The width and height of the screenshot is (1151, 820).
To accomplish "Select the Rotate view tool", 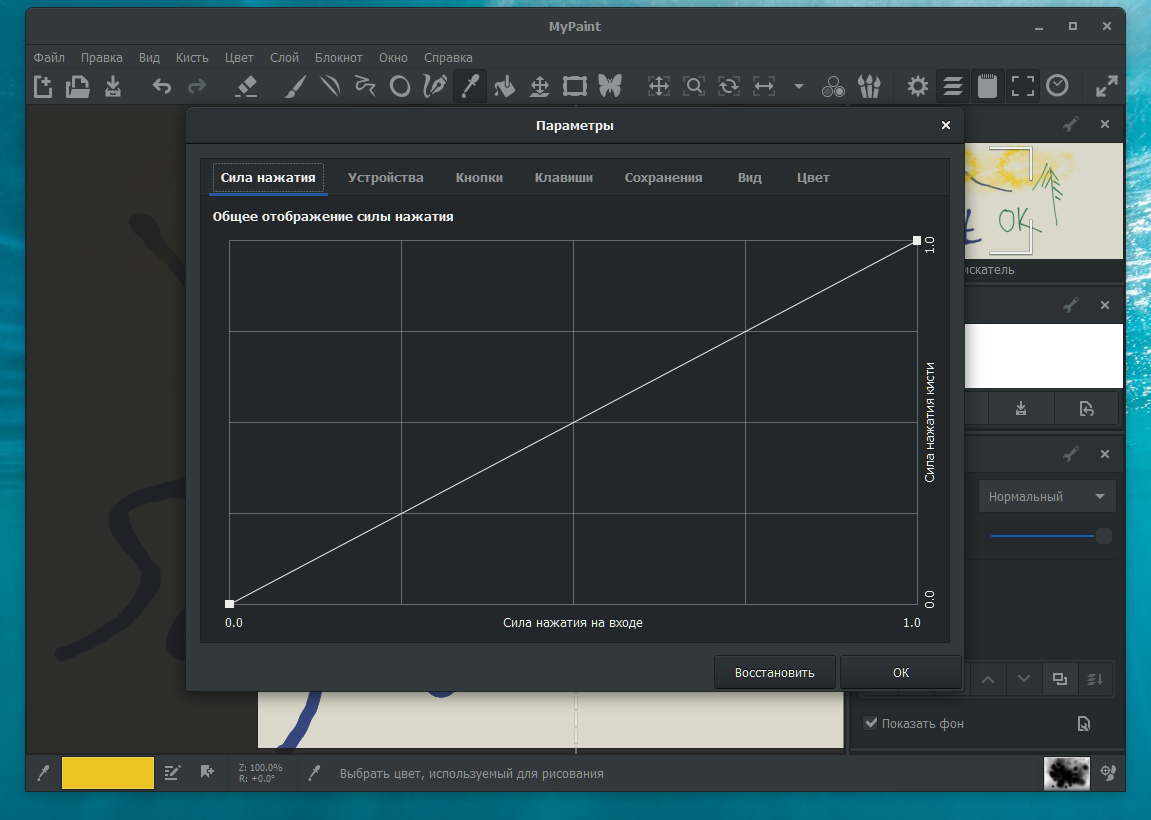I will [729, 87].
